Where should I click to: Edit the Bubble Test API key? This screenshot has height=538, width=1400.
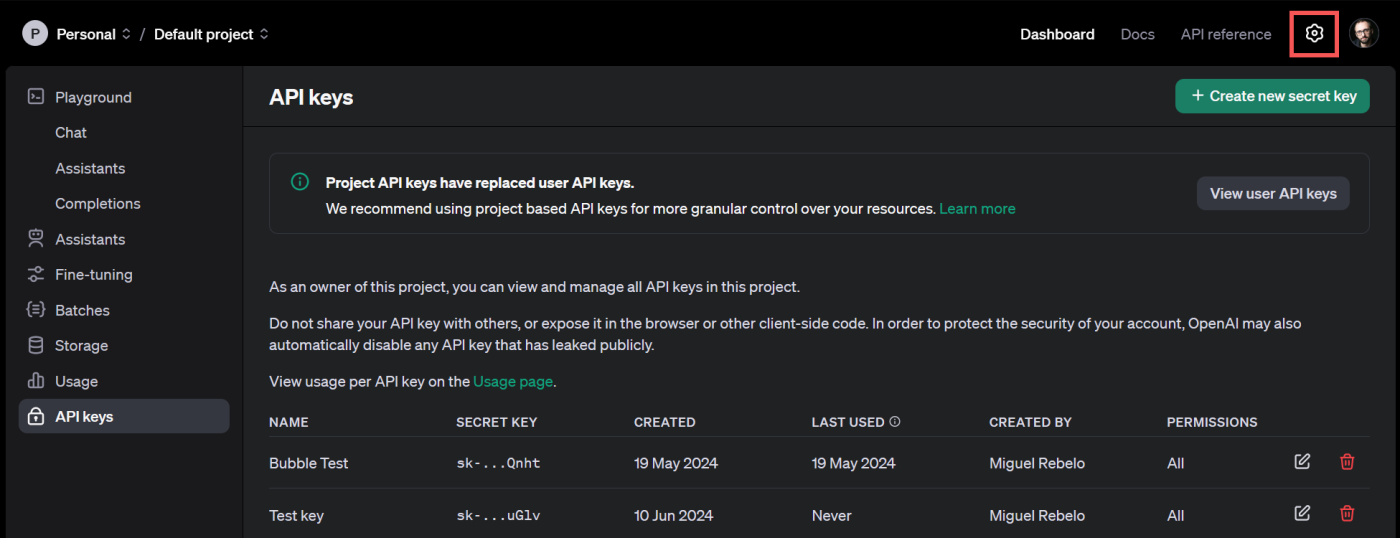point(1302,462)
